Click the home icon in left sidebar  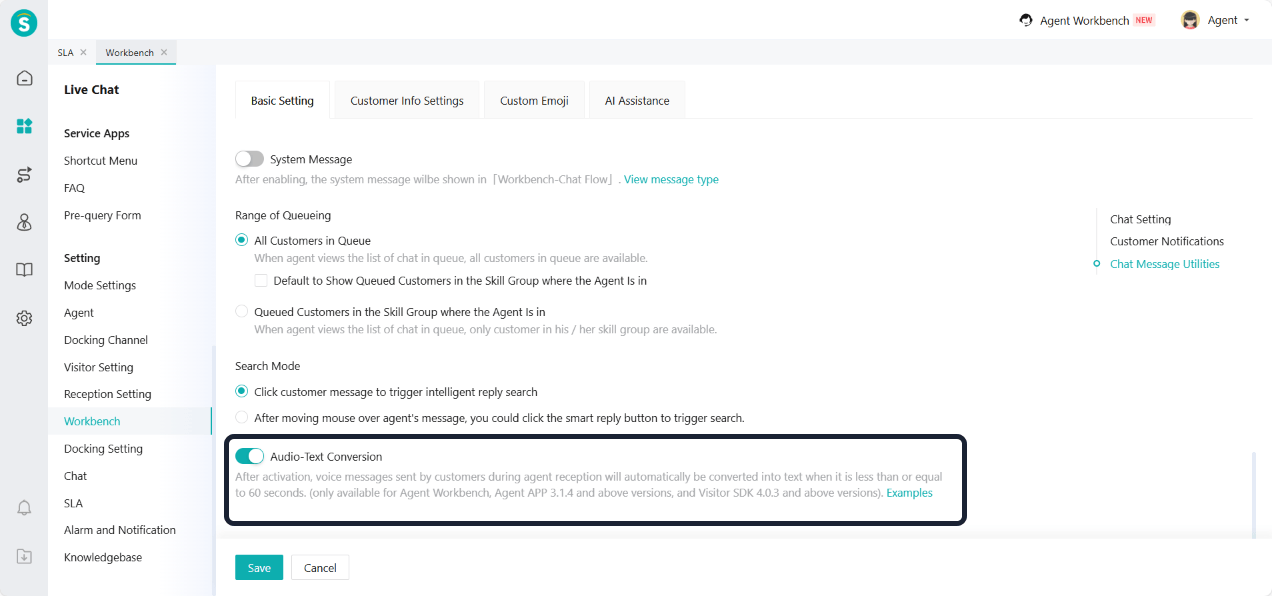[x=24, y=78]
